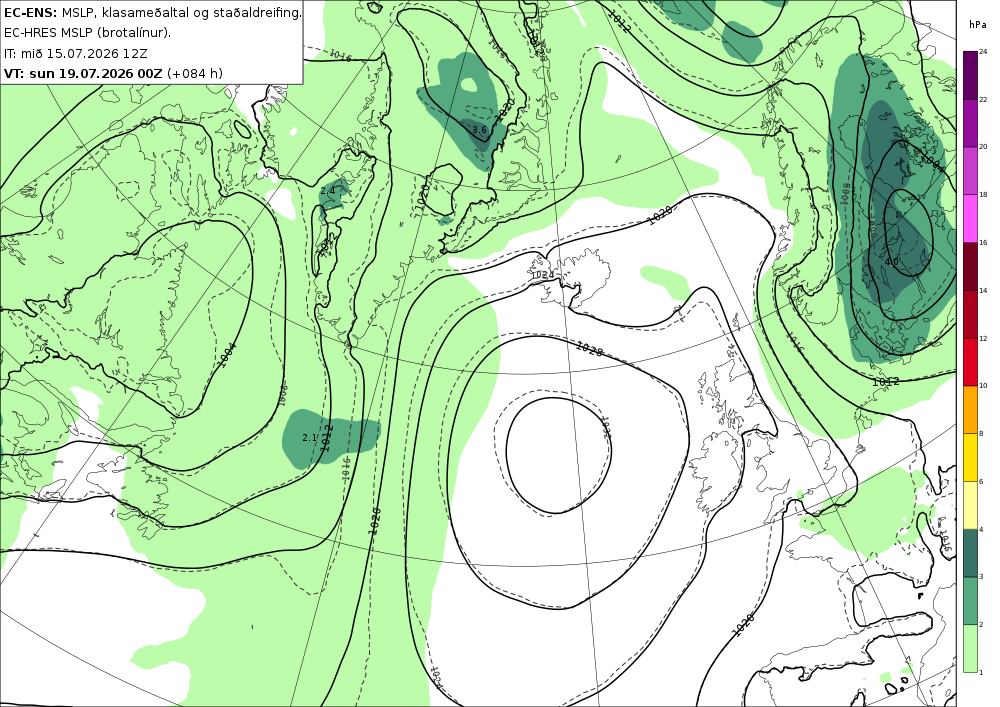Click the 3.6 spread value over Greenland
Screen dimensions: 1000x707
point(479,129)
